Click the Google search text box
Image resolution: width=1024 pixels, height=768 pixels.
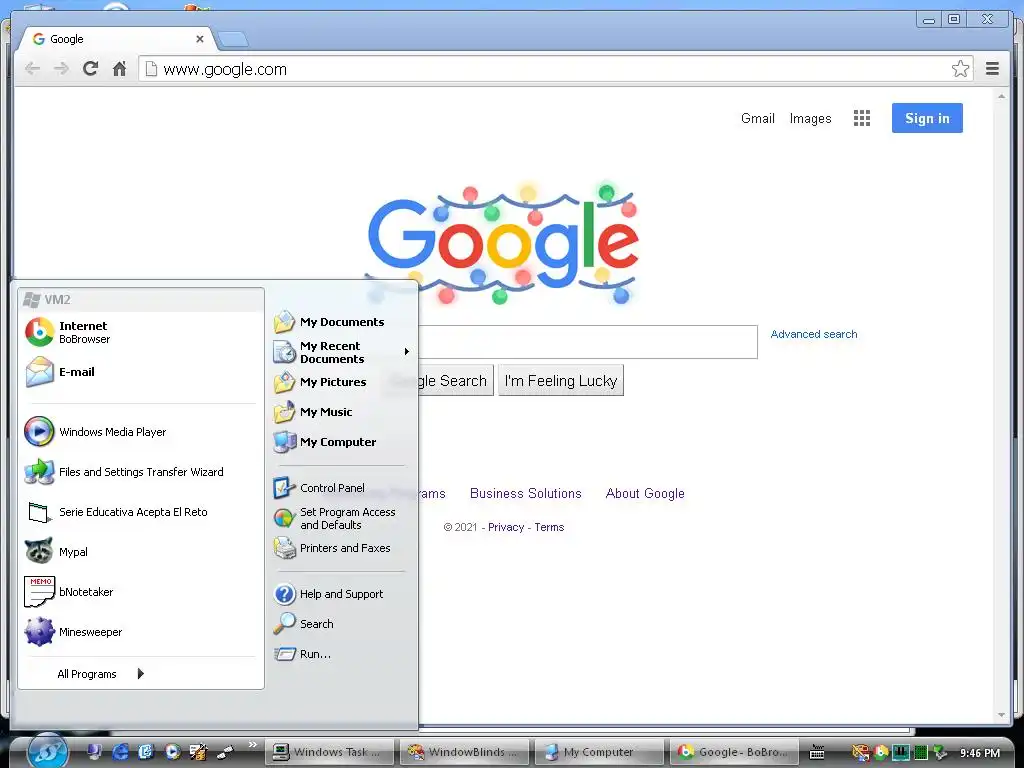point(588,342)
